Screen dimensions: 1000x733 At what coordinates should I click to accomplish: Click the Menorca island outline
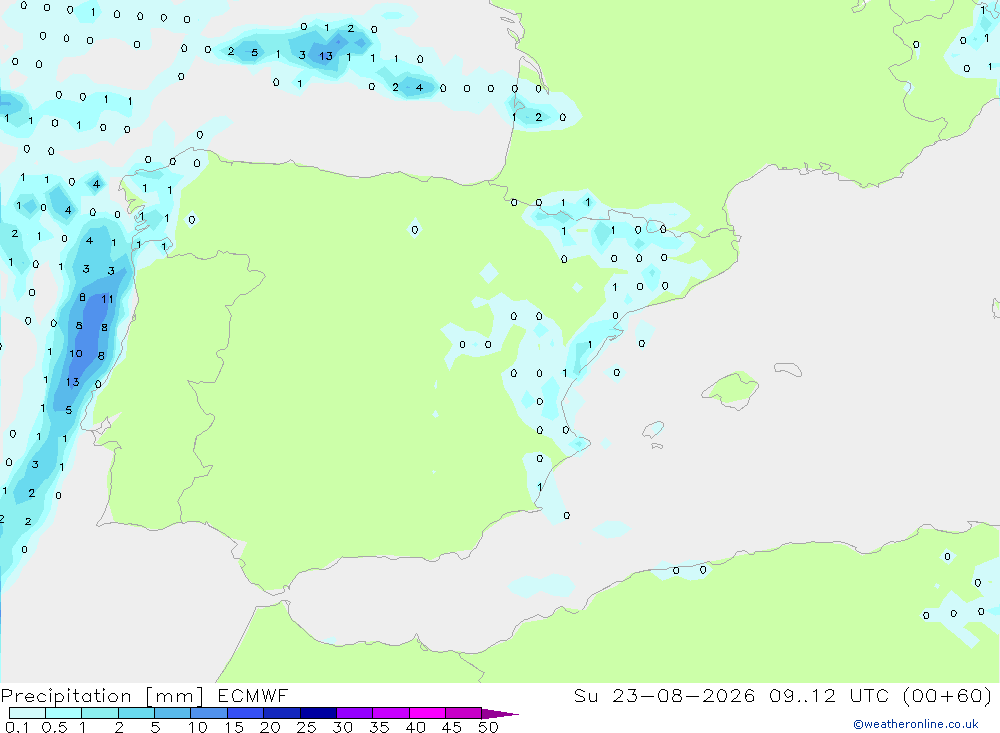[x=788, y=369]
